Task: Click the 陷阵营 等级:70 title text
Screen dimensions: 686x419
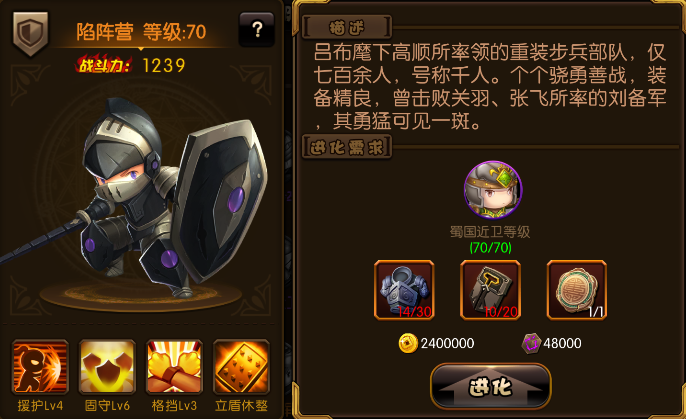Action: [x=141, y=32]
